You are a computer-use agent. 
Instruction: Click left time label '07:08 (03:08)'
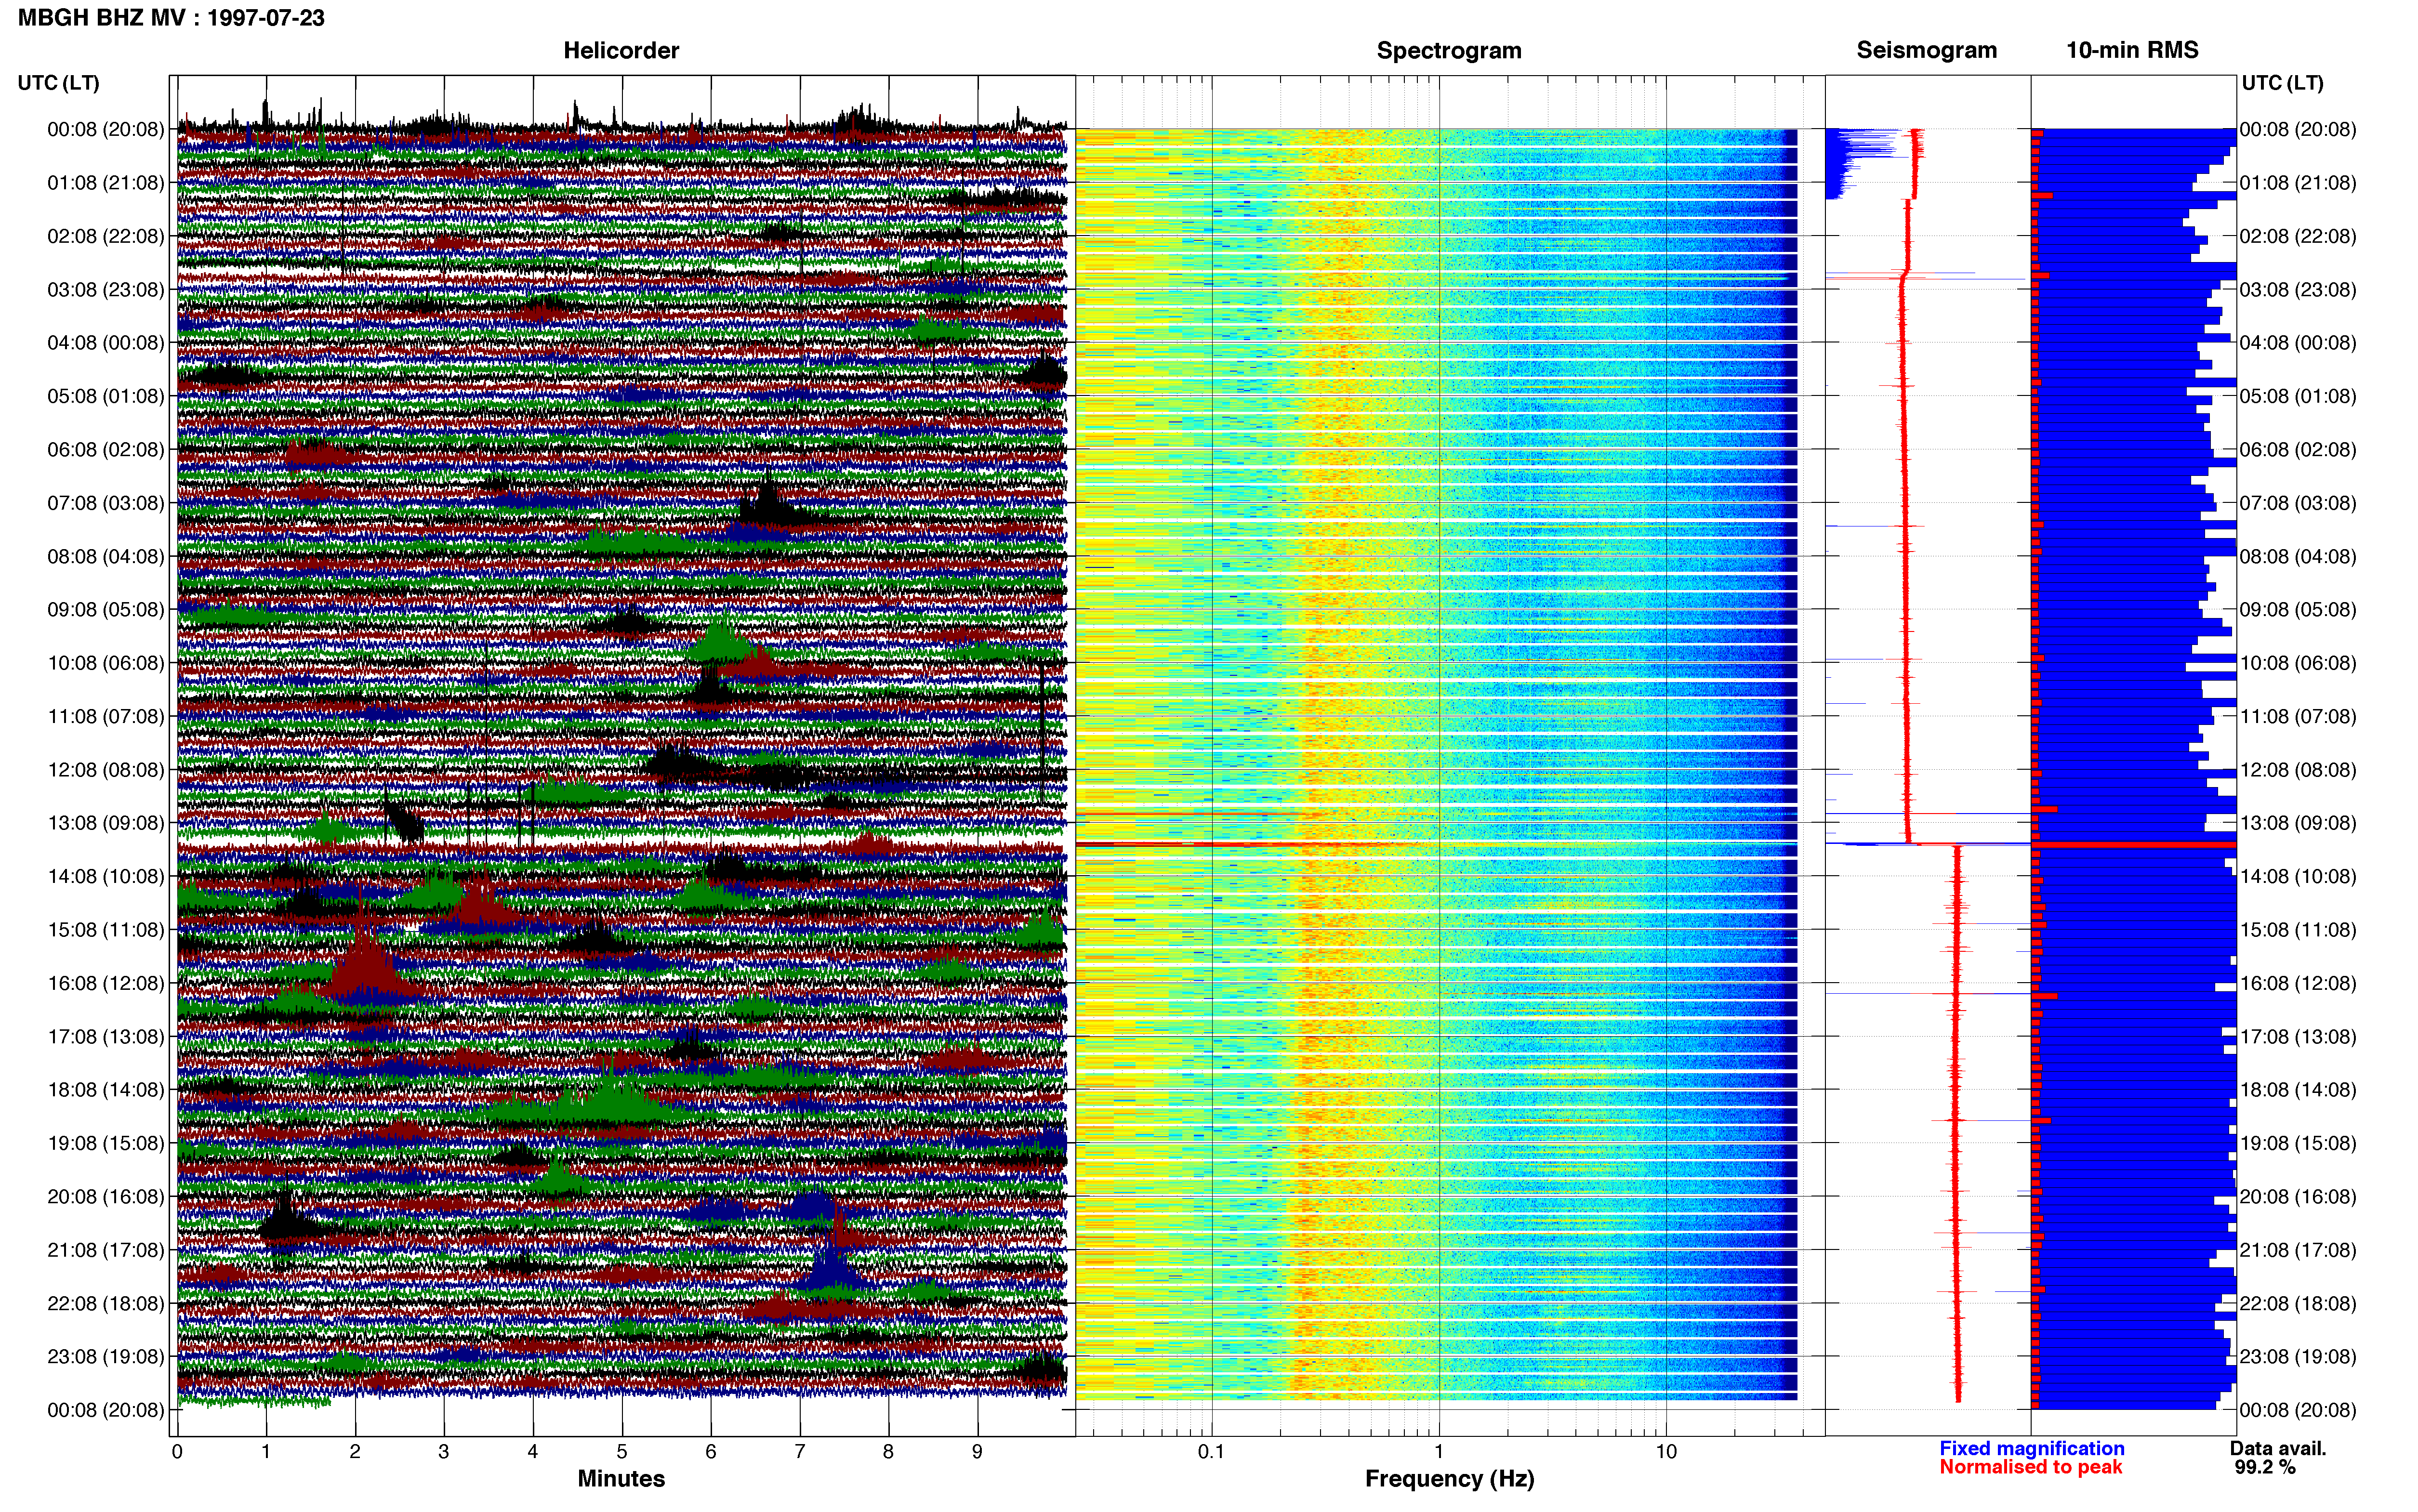click(105, 503)
